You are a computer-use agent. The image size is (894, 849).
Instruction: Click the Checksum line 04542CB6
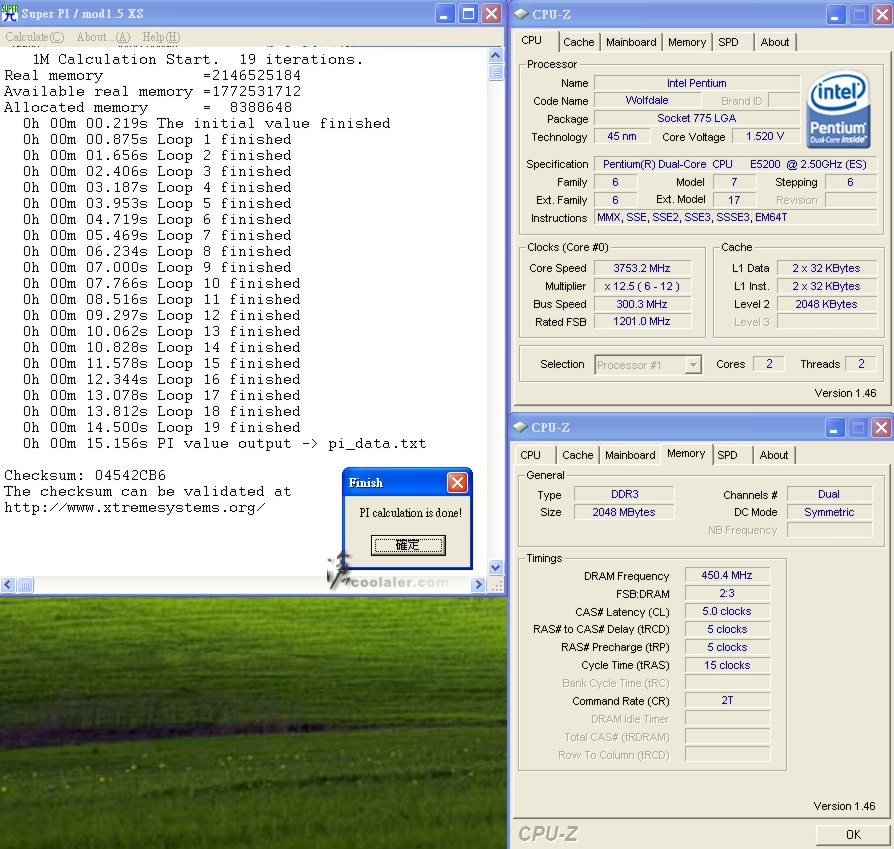85,476
